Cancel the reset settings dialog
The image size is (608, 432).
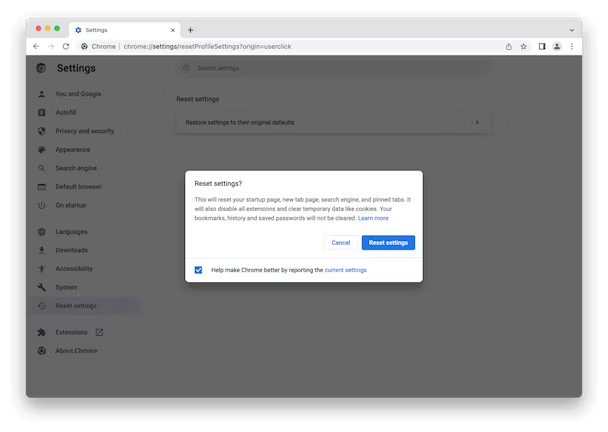click(x=340, y=243)
